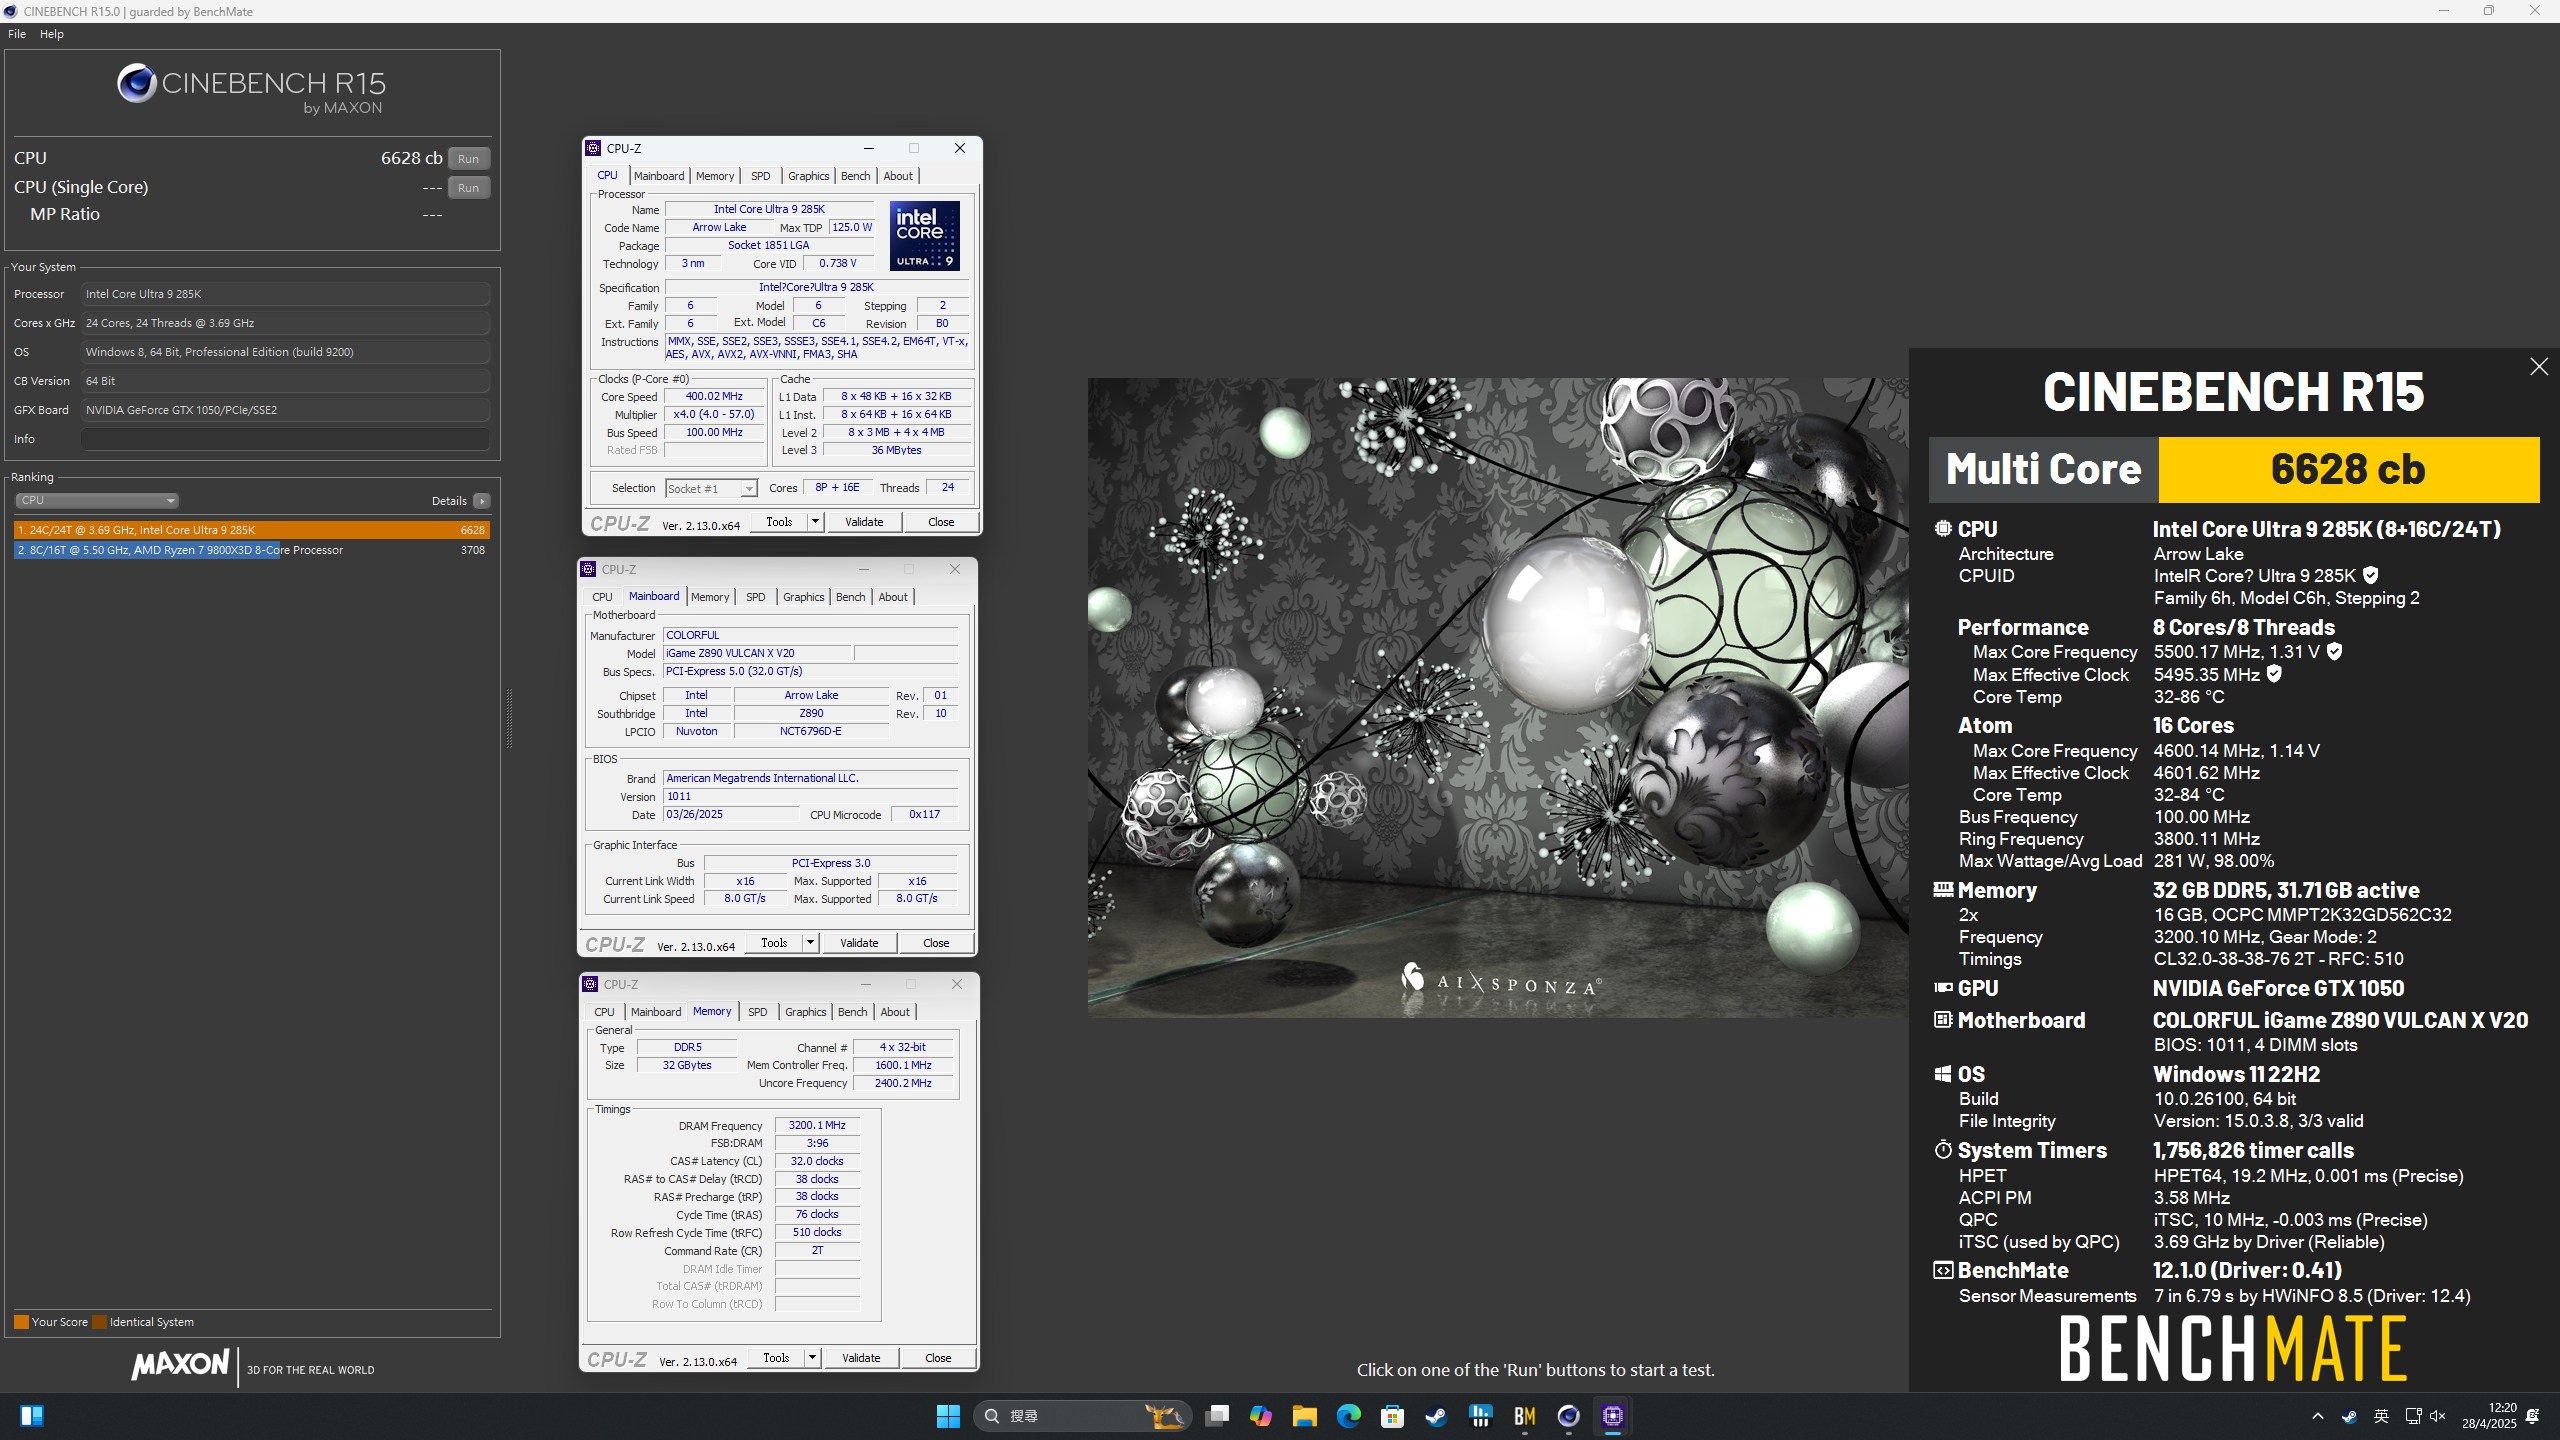The width and height of the screenshot is (2560, 1440).
Task: Expand Tools dropdown arrow in Mainboard CPU-Z window
Action: (810, 943)
